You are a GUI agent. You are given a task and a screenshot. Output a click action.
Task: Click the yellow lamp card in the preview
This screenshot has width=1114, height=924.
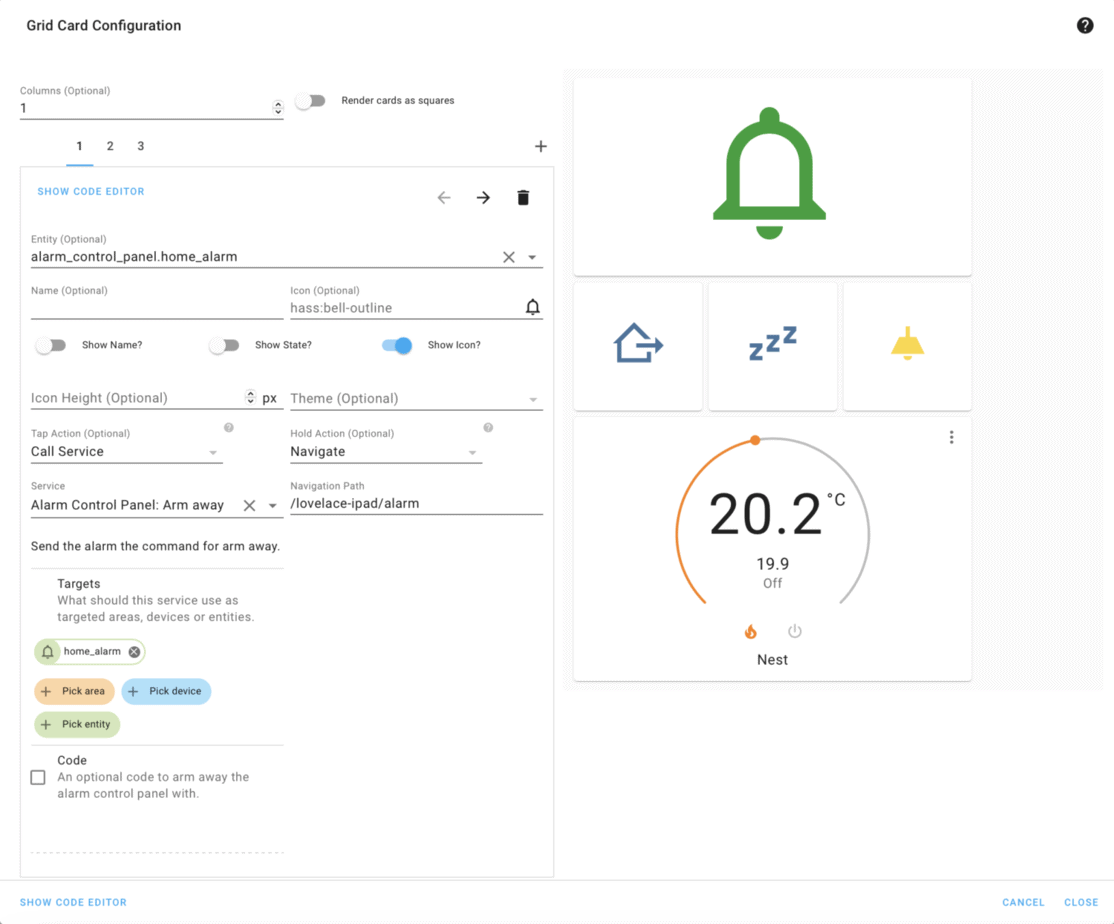click(906, 345)
